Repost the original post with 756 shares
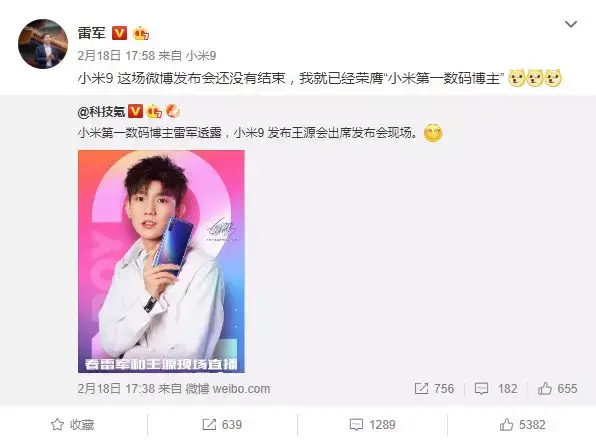This screenshot has height=442, width=596. tap(434, 388)
